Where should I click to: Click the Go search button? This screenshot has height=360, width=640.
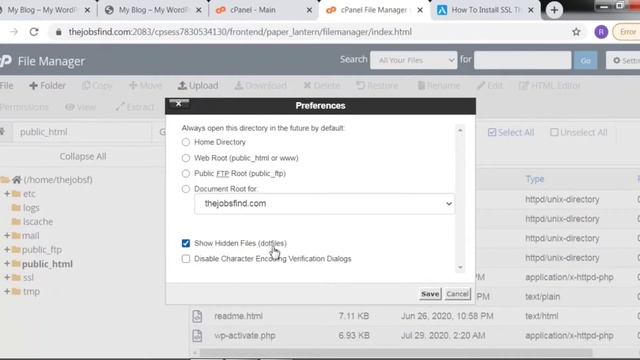tap(585, 60)
